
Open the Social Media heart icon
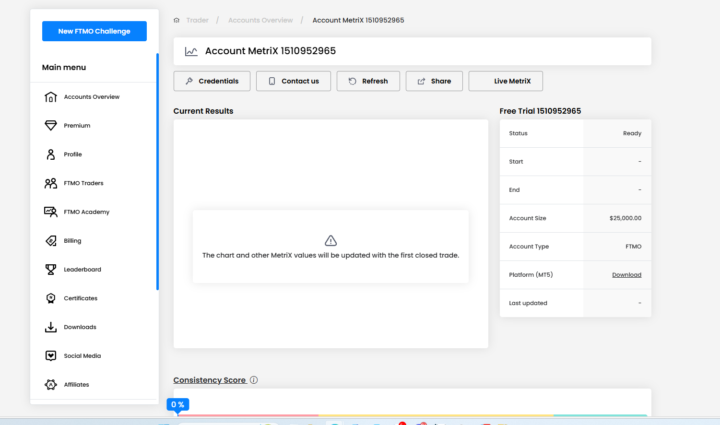coord(51,356)
